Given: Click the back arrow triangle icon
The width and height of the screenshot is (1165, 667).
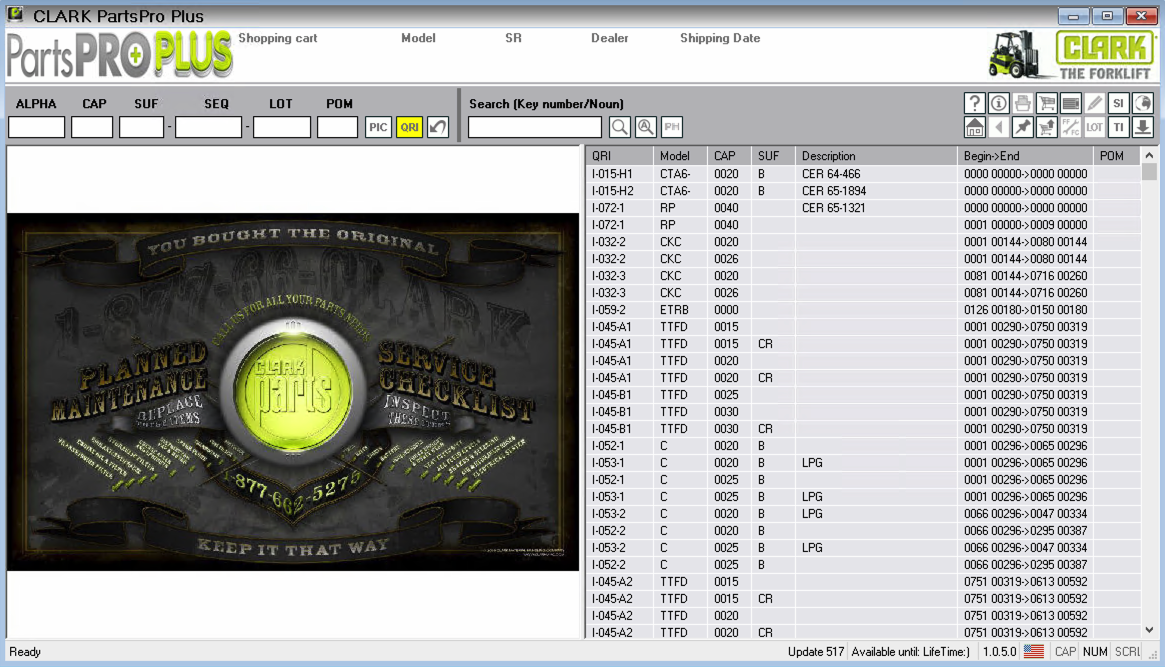Looking at the screenshot, I should [x=999, y=127].
